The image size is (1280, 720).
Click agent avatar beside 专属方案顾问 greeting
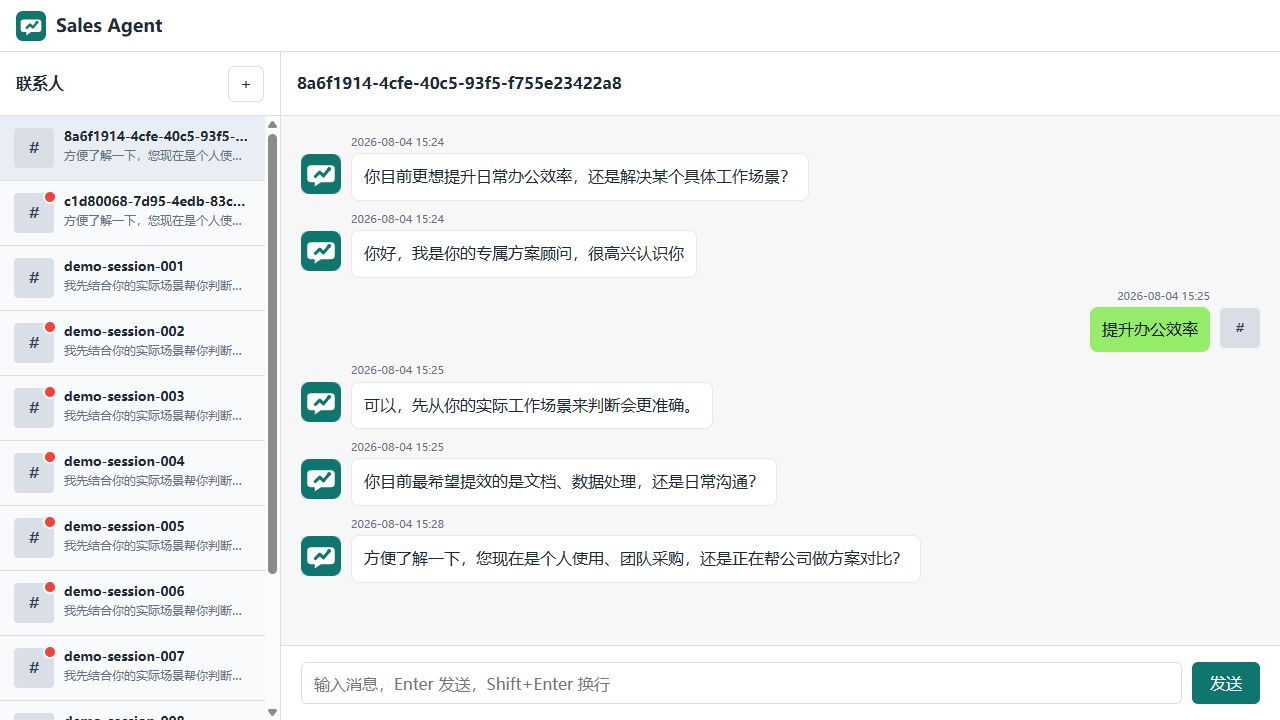321,251
